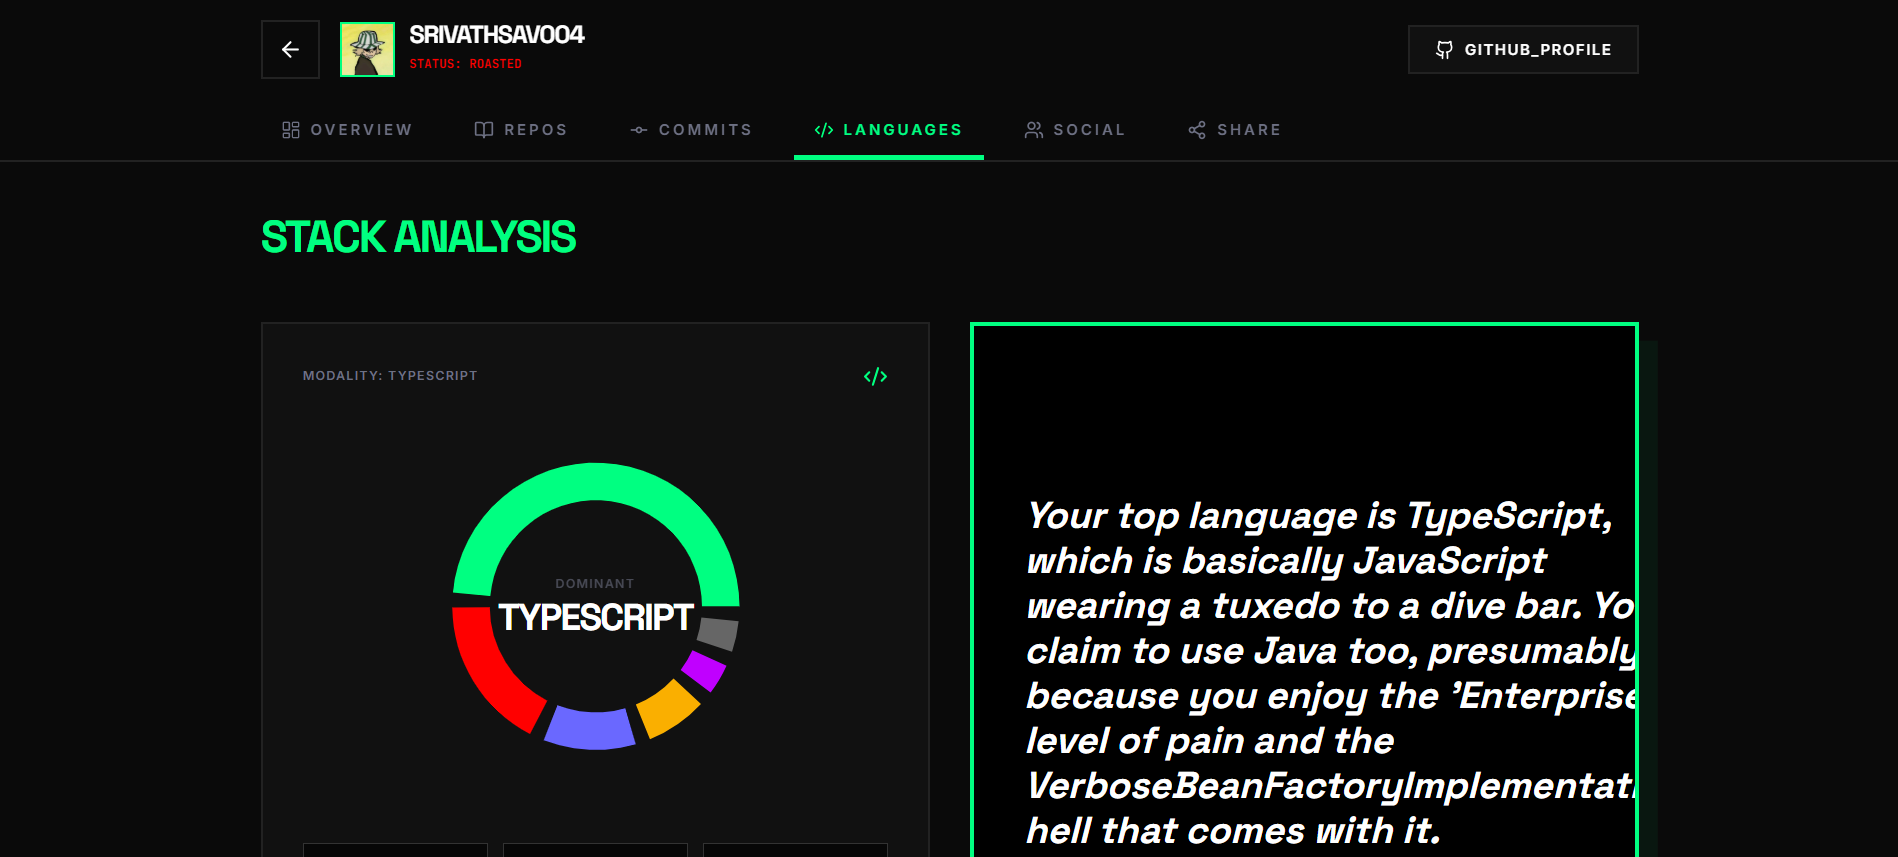Click the code brackets icon in modality card
The image size is (1898, 857).
point(875,376)
